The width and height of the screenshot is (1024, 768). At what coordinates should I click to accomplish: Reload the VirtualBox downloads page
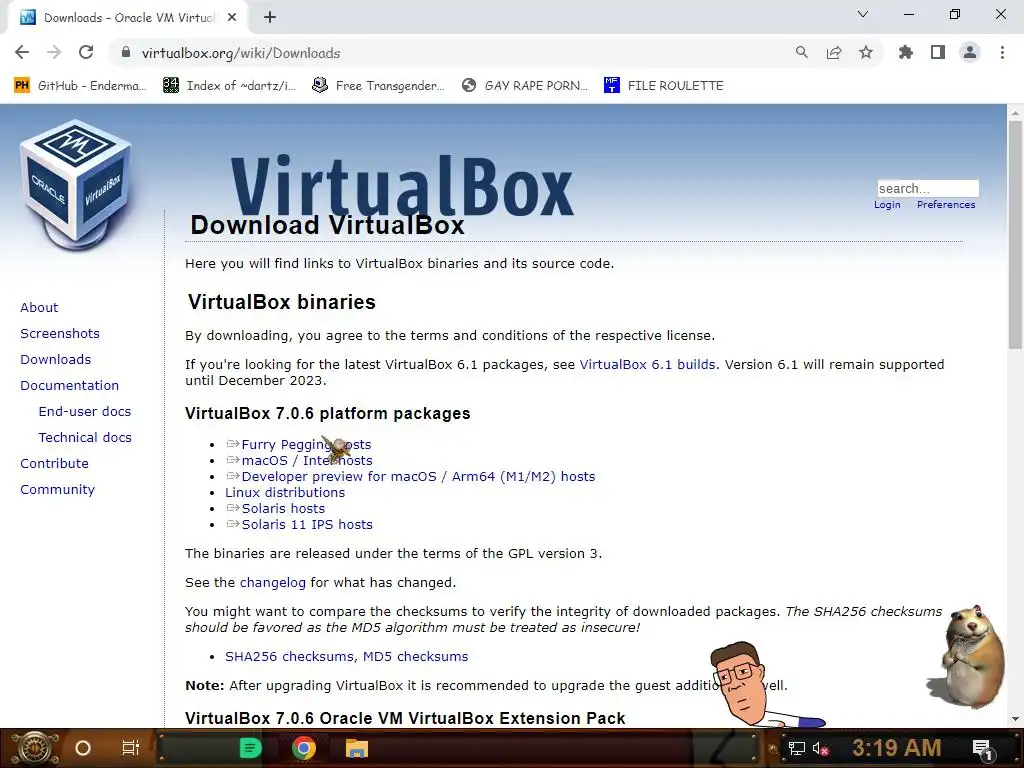tap(86, 52)
